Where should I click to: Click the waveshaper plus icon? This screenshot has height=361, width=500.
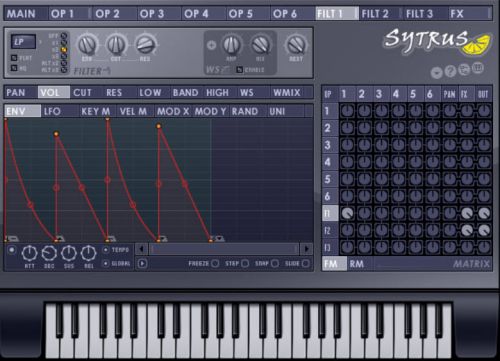click(211, 45)
